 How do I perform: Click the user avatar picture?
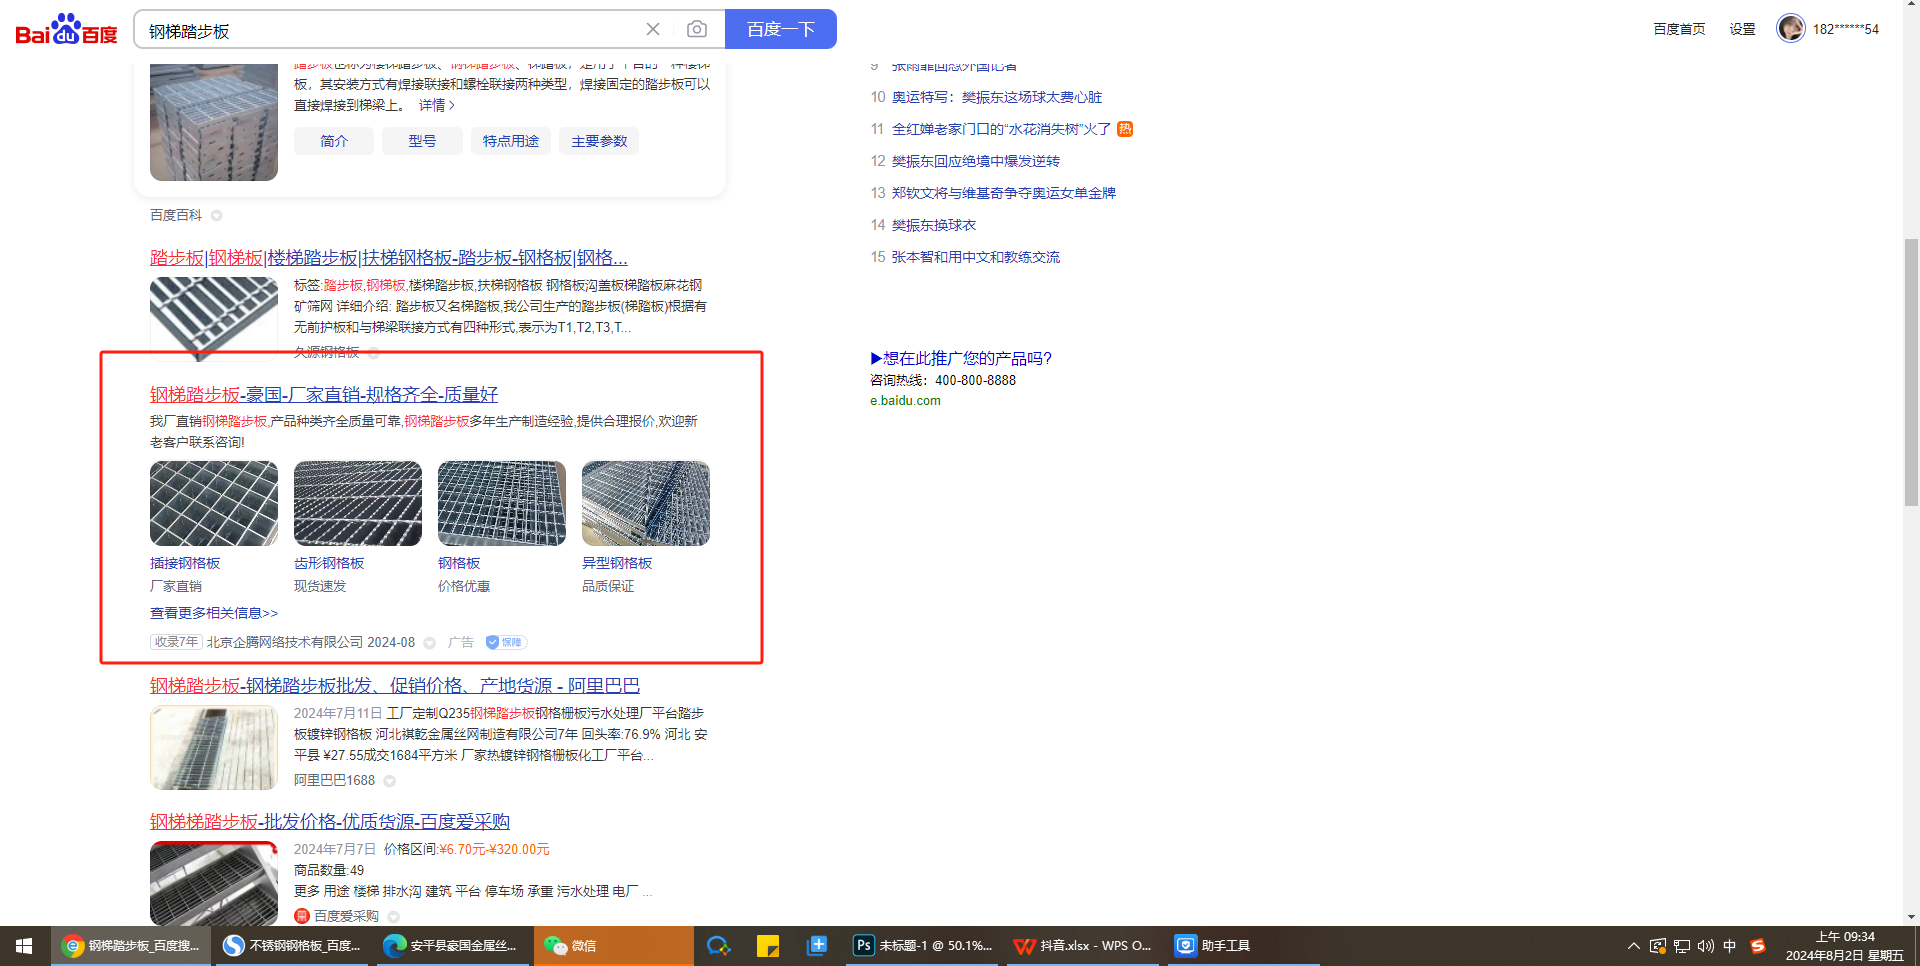click(x=1790, y=28)
